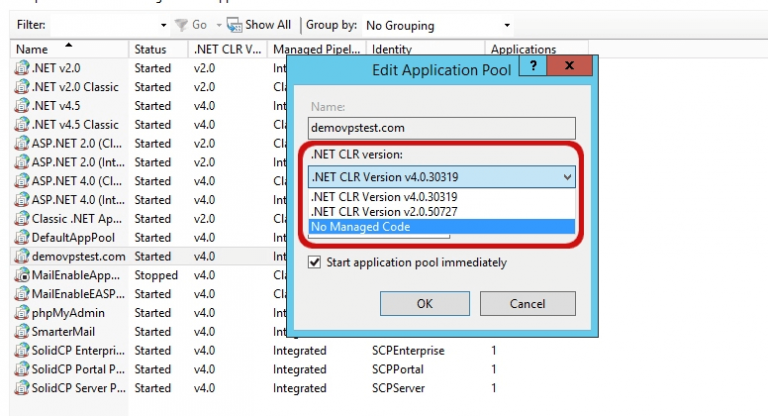
Task: Sort by the Applications column header
Action: [536, 49]
